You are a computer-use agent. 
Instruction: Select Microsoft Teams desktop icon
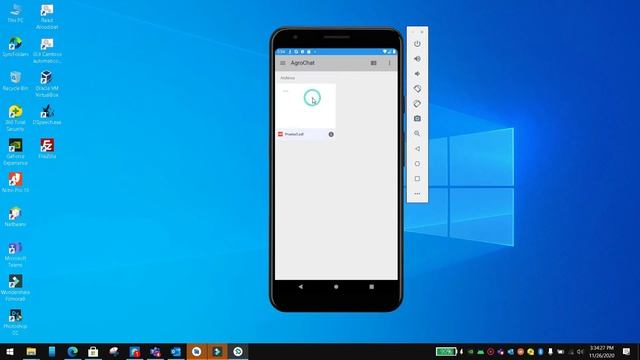[x=16, y=254]
